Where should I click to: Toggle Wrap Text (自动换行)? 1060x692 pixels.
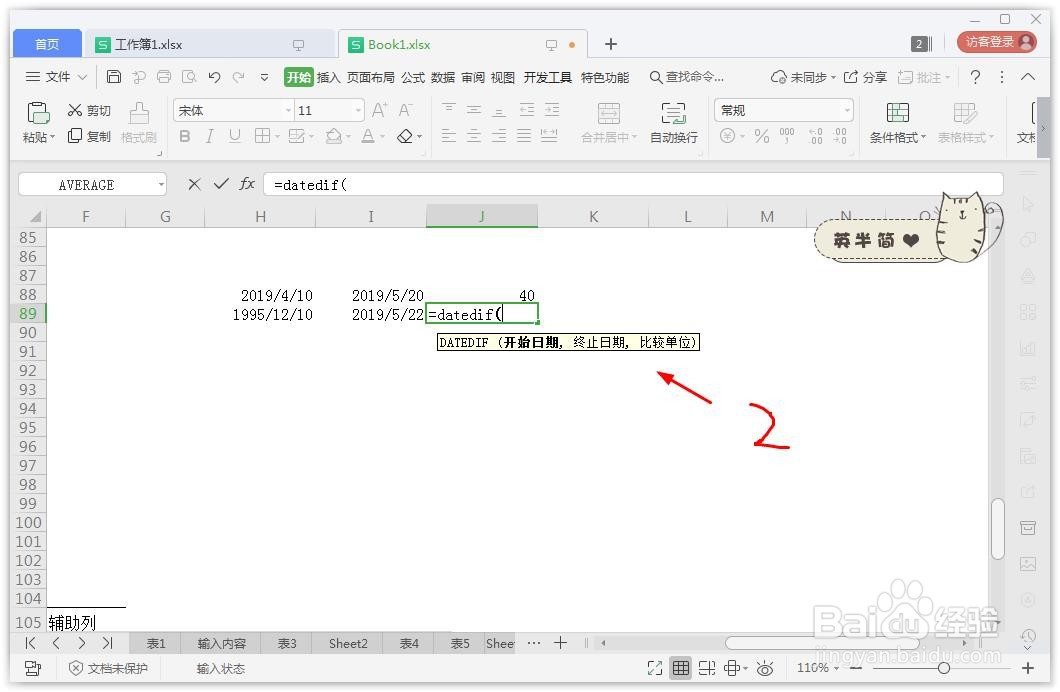tap(674, 122)
